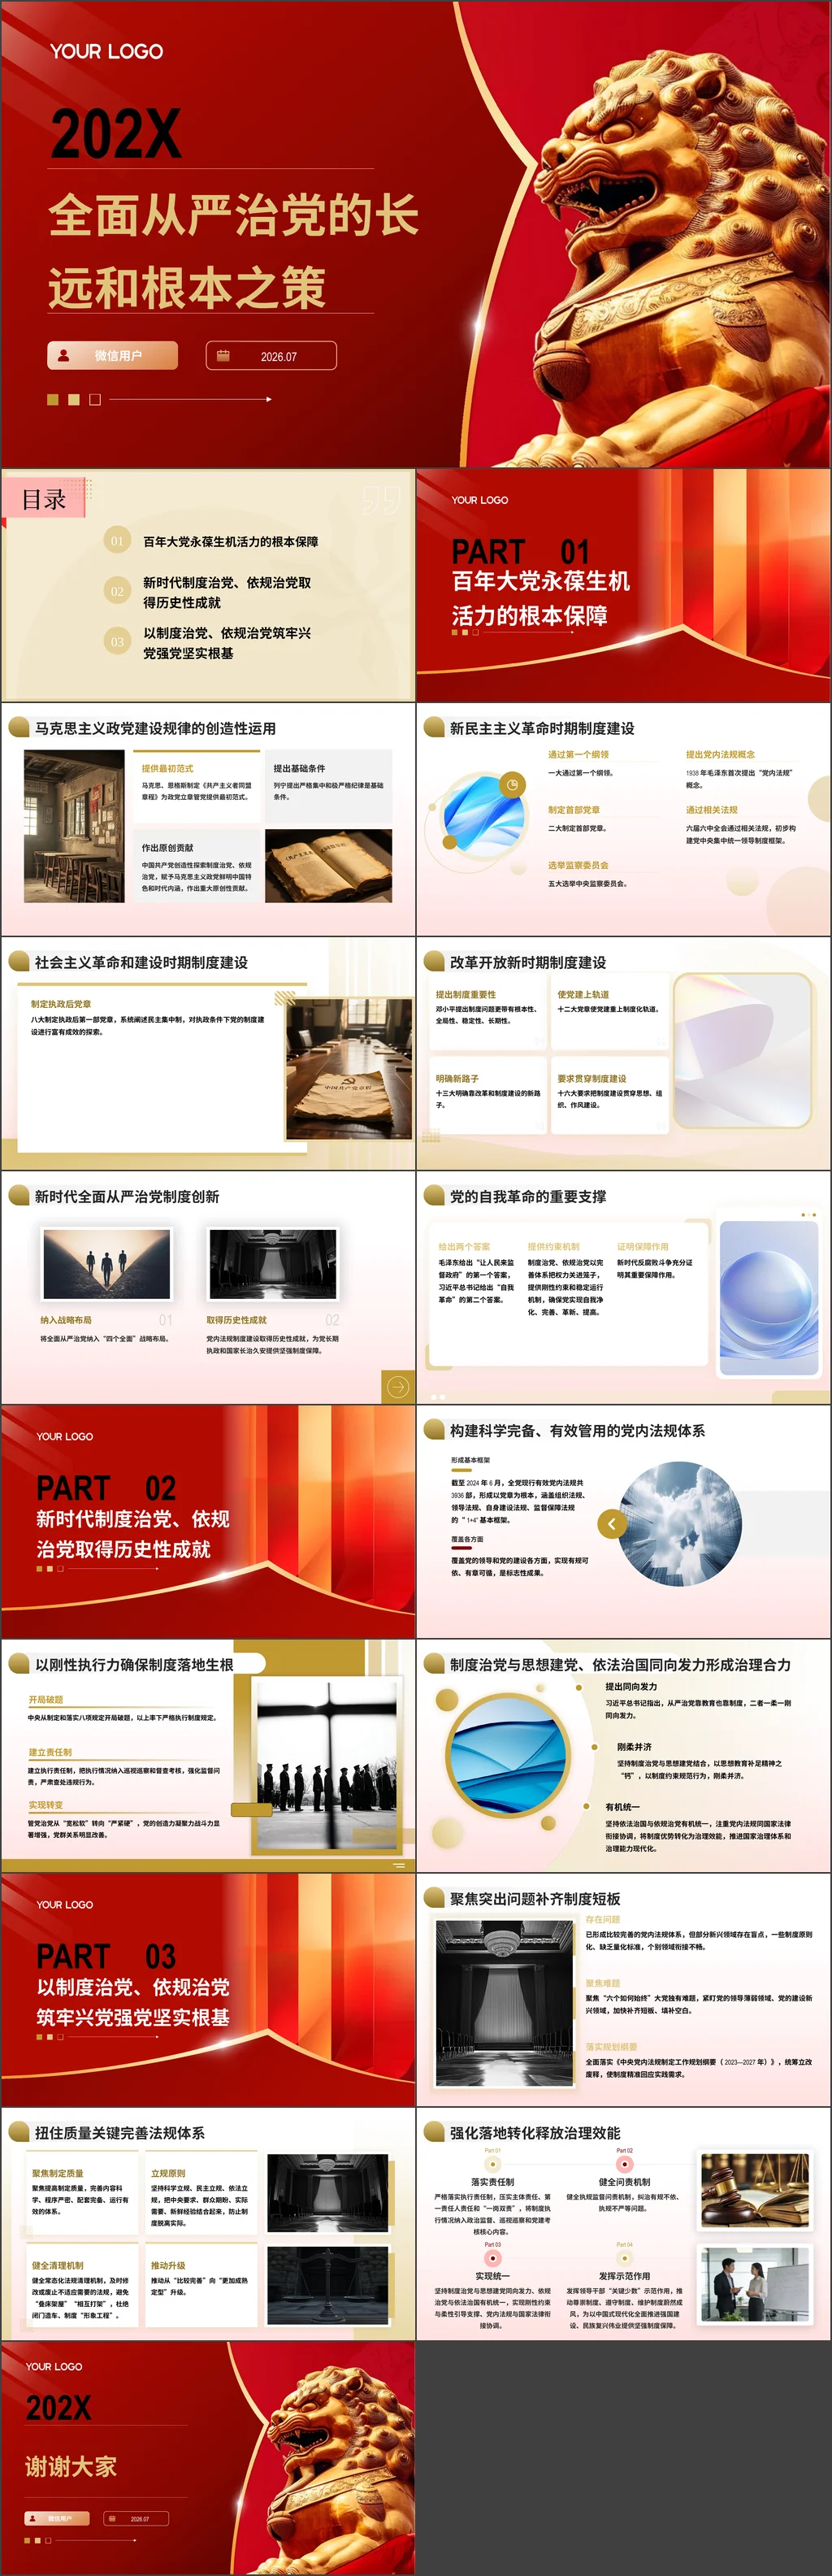Select the old classroom photo on 马克思主义政党建设 slide
This screenshot has width=832, height=2576.
(74, 826)
